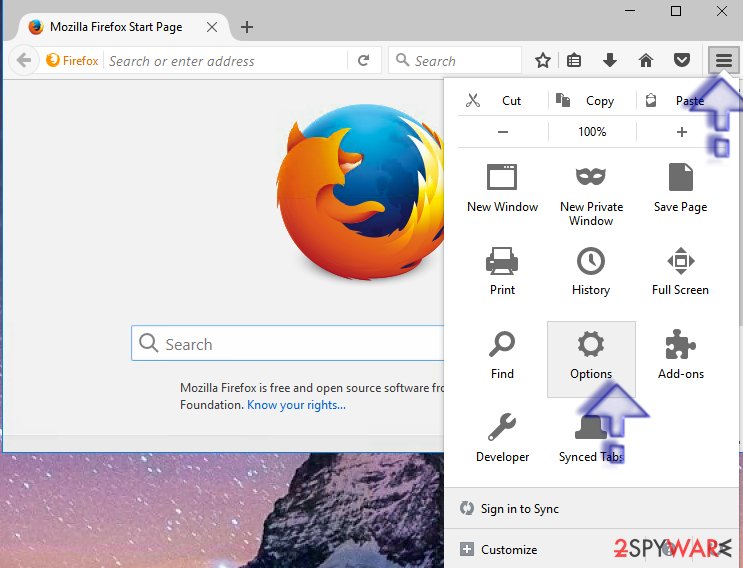This screenshot has width=743, height=568.
Task: Click Paste in the menu
Action: tap(681, 100)
